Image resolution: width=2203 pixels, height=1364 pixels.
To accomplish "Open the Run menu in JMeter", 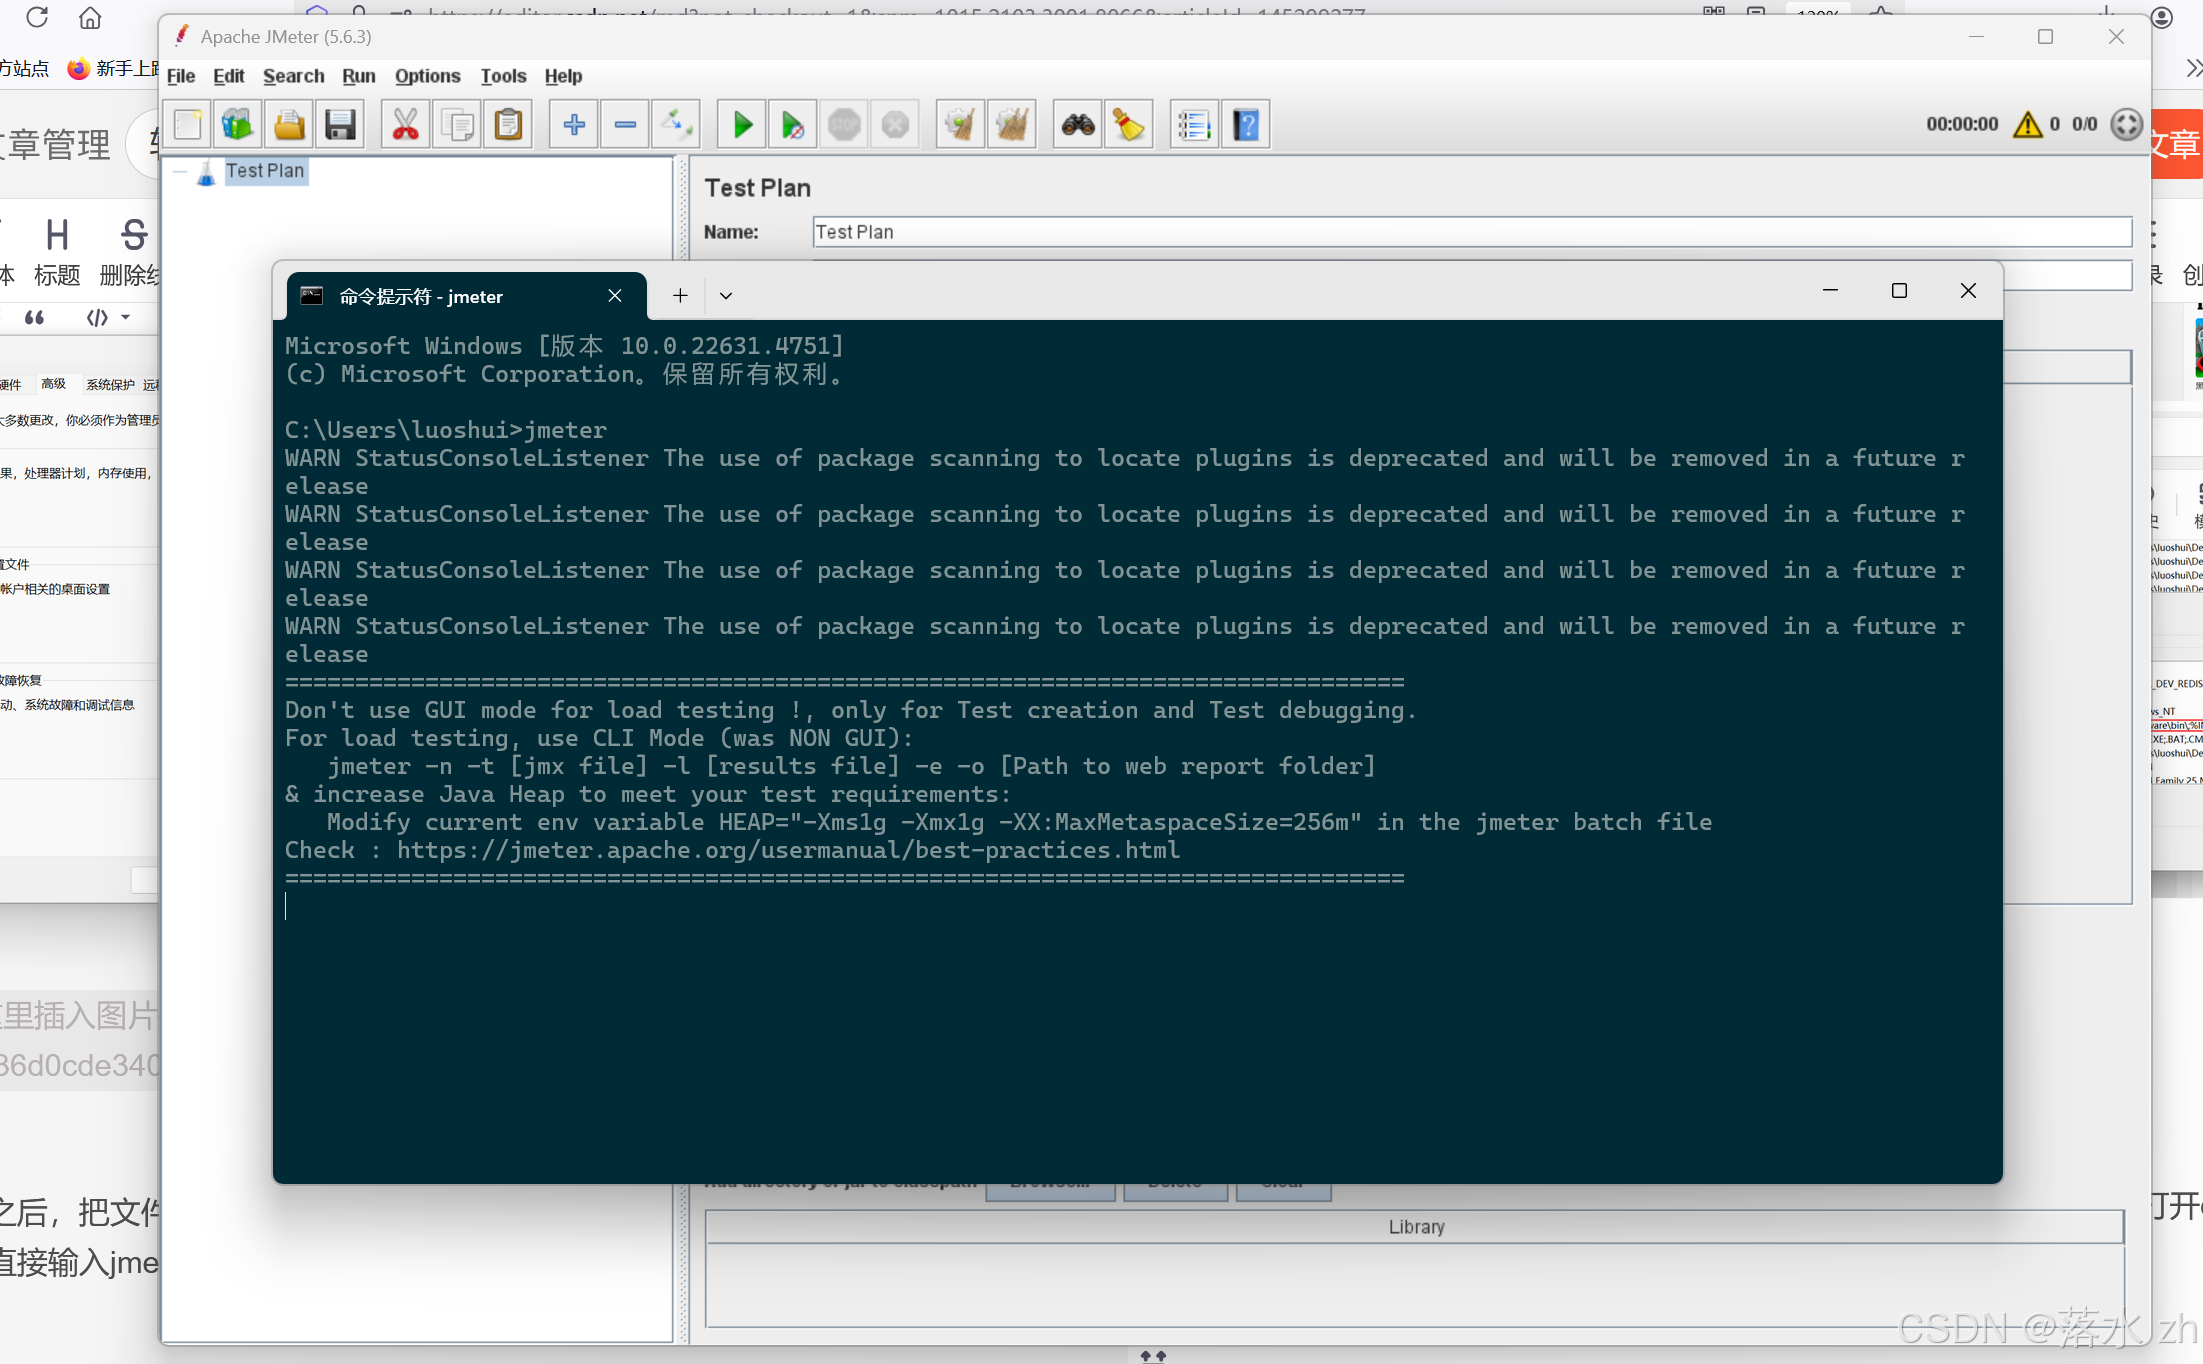I will coord(359,76).
